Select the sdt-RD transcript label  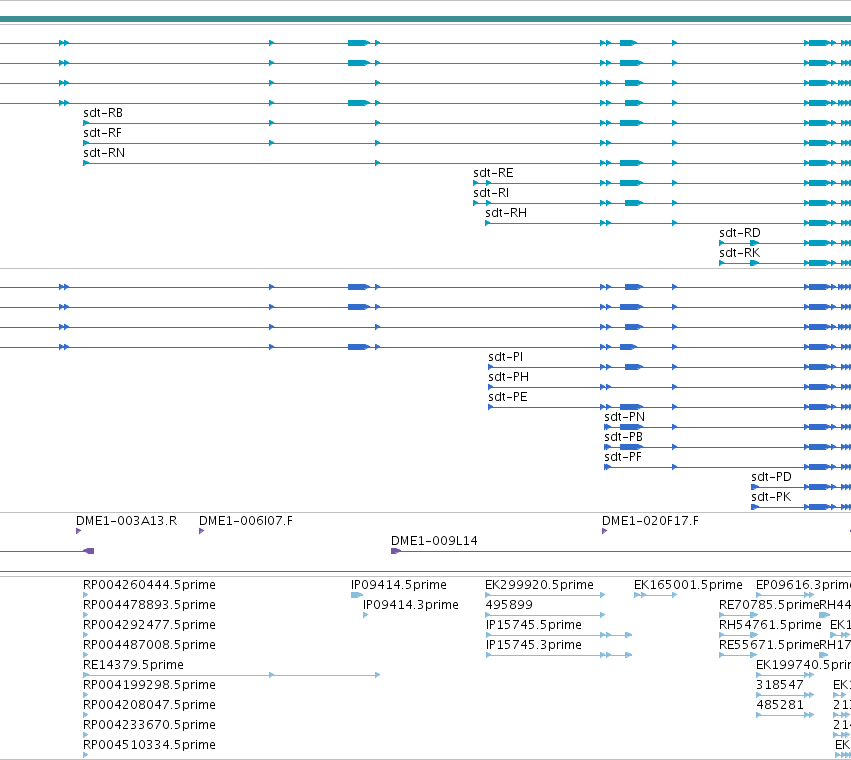740,233
